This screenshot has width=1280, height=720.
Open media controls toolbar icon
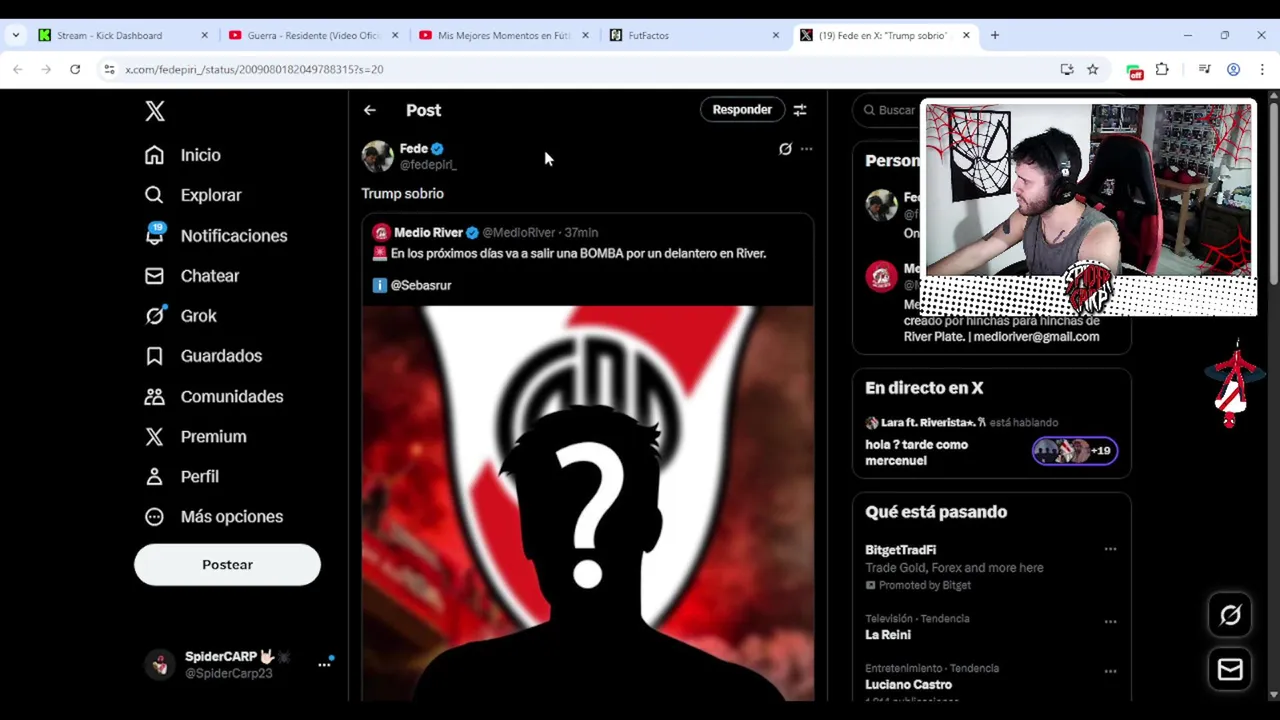(x=1204, y=69)
